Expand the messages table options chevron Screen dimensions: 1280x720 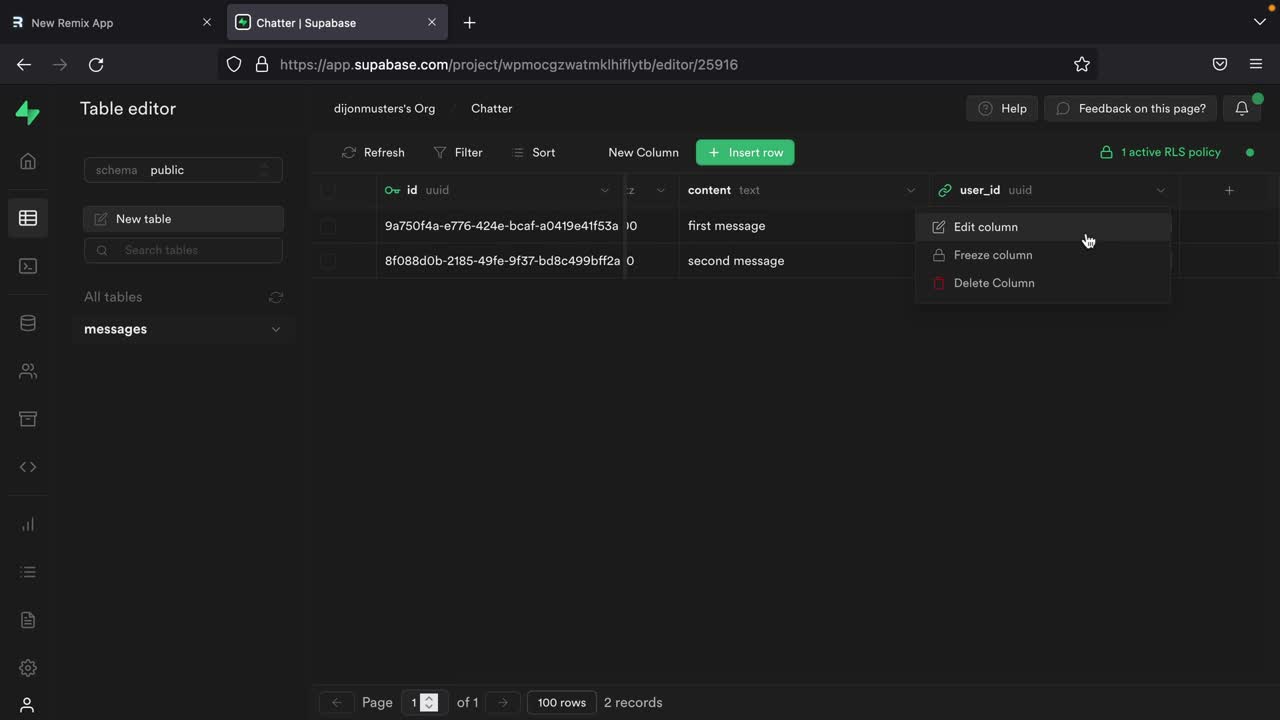pos(276,329)
